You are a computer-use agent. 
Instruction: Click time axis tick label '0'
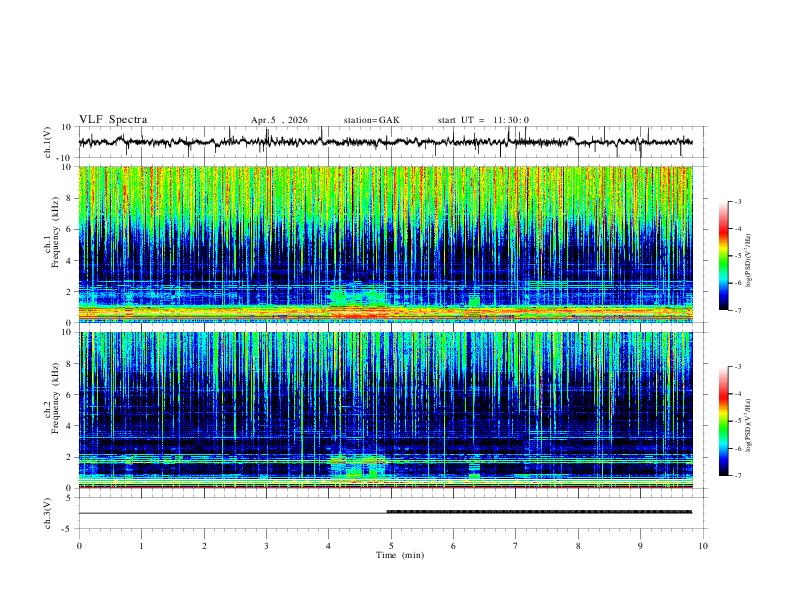coord(79,546)
